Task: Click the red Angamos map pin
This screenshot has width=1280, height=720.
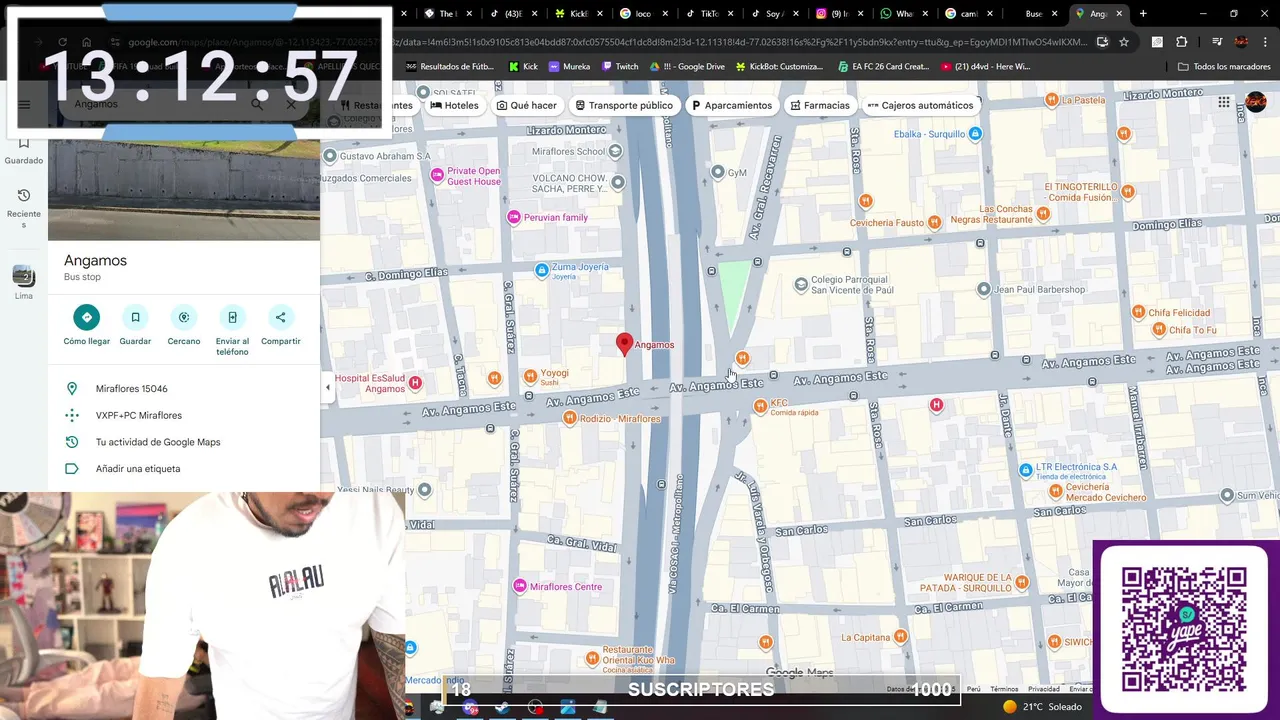Action: [x=624, y=344]
